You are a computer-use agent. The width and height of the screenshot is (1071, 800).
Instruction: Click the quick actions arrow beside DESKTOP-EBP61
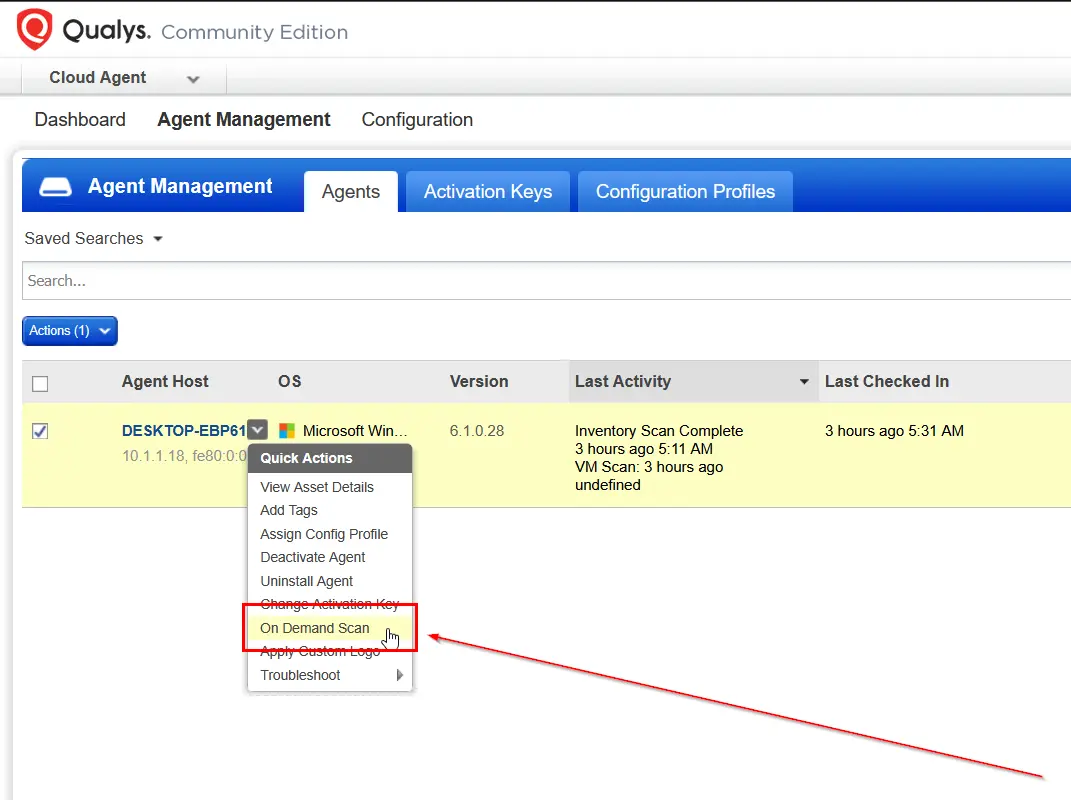click(x=258, y=430)
